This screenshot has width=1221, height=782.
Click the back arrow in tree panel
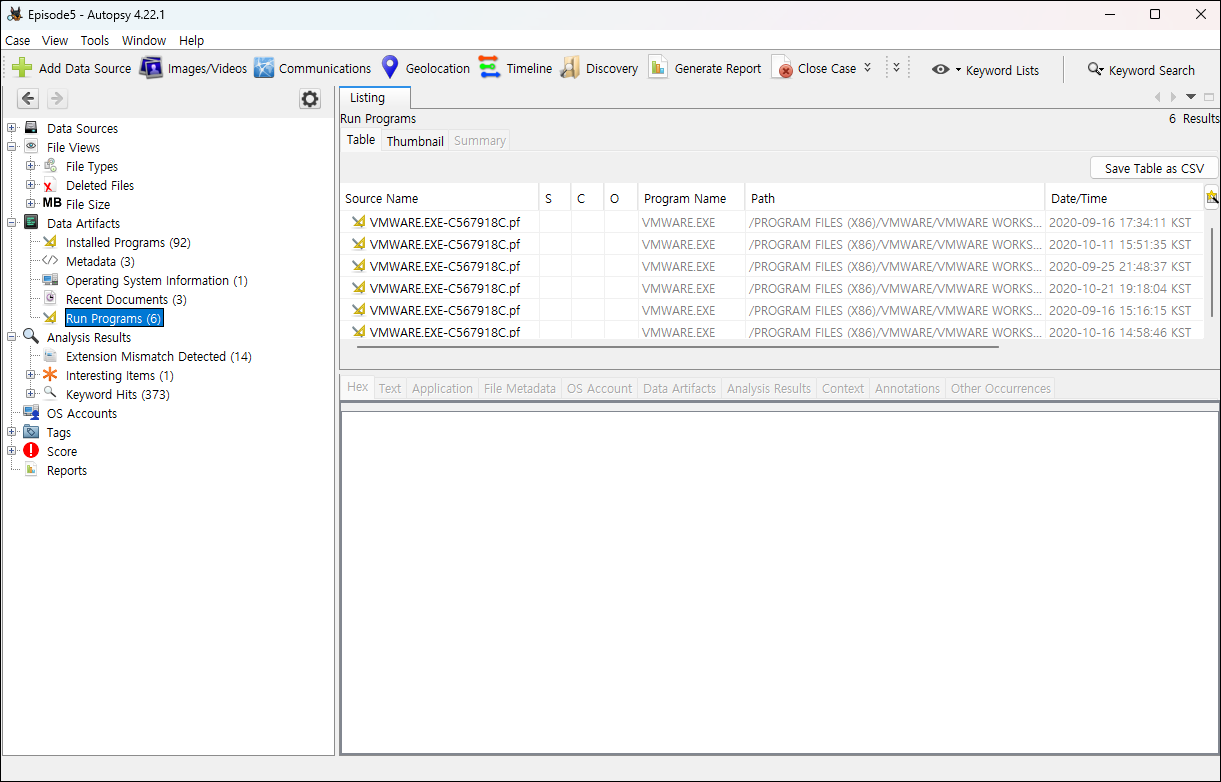28,98
